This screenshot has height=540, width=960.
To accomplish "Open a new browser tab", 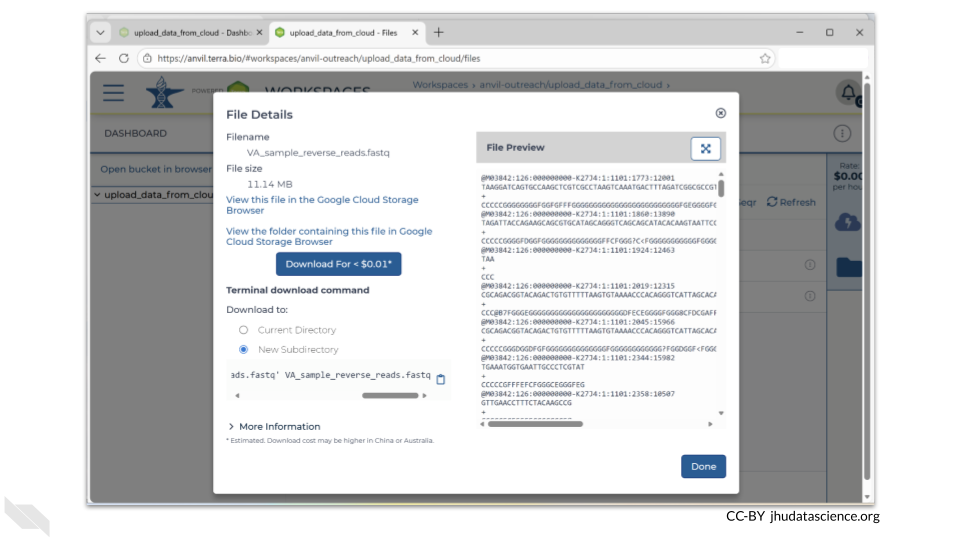I will (438, 32).
